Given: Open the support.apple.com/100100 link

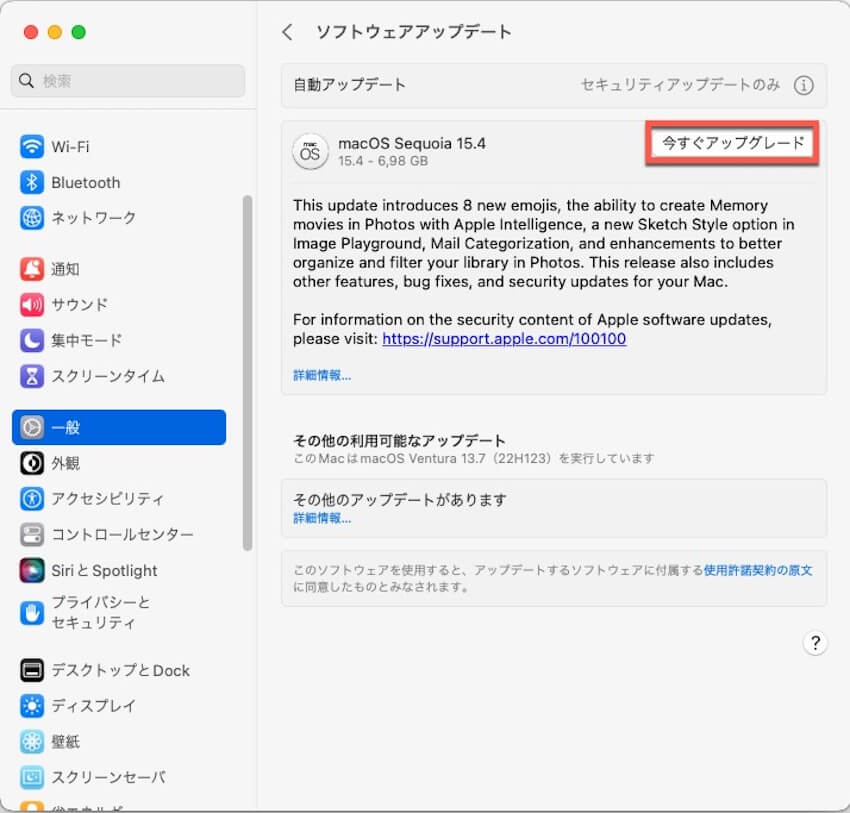Looking at the screenshot, I should click(504, 339).
